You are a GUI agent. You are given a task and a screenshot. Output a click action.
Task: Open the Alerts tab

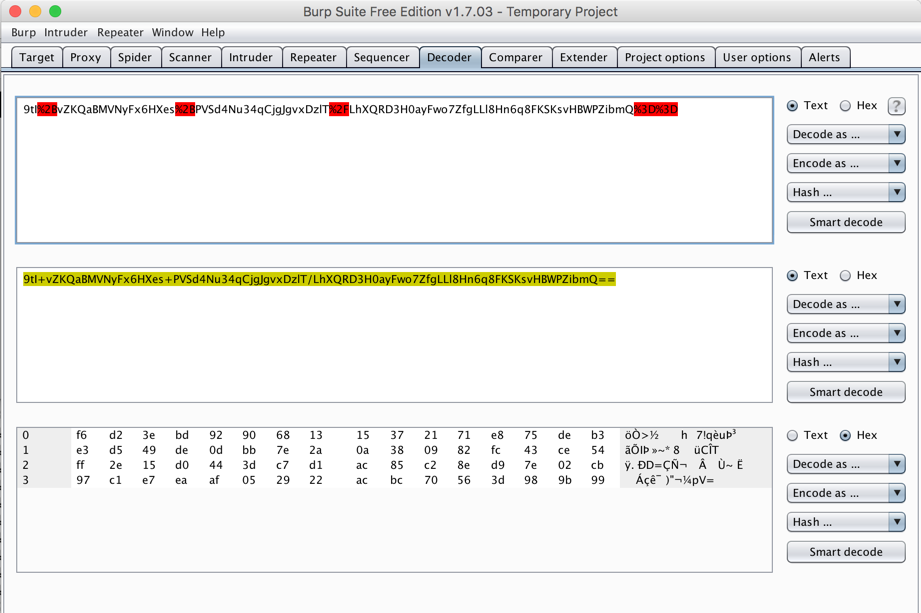(x=825, y=57)
